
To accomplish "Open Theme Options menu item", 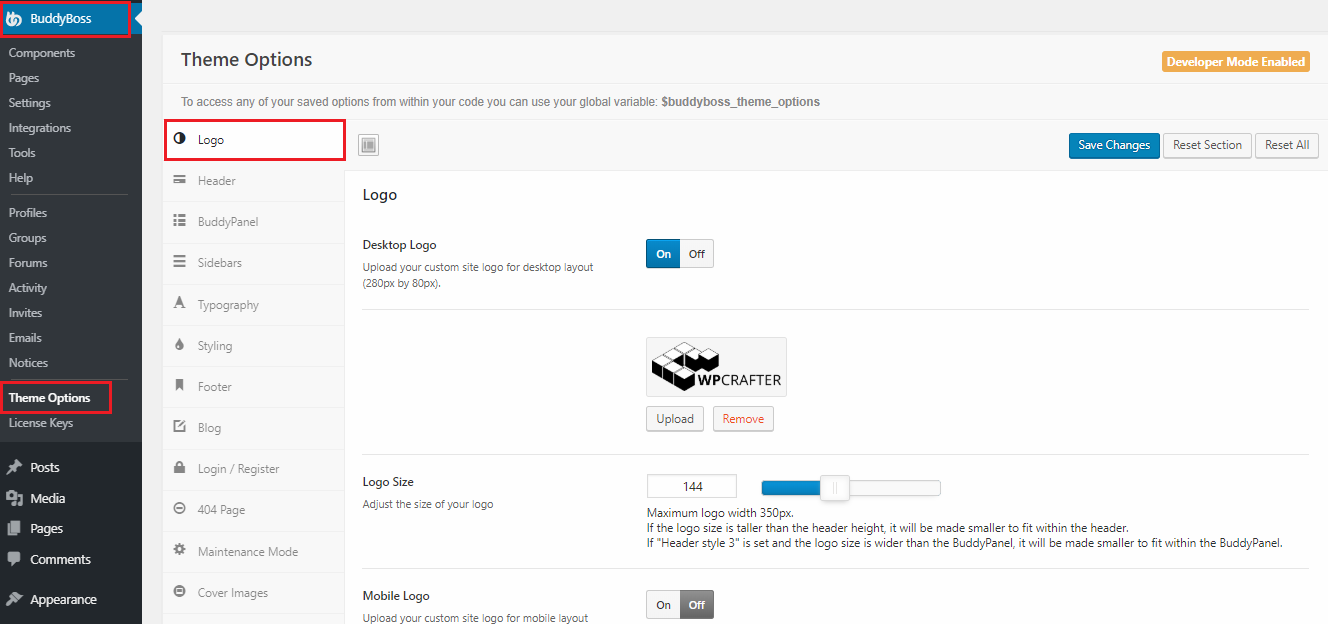I will 50,398.
